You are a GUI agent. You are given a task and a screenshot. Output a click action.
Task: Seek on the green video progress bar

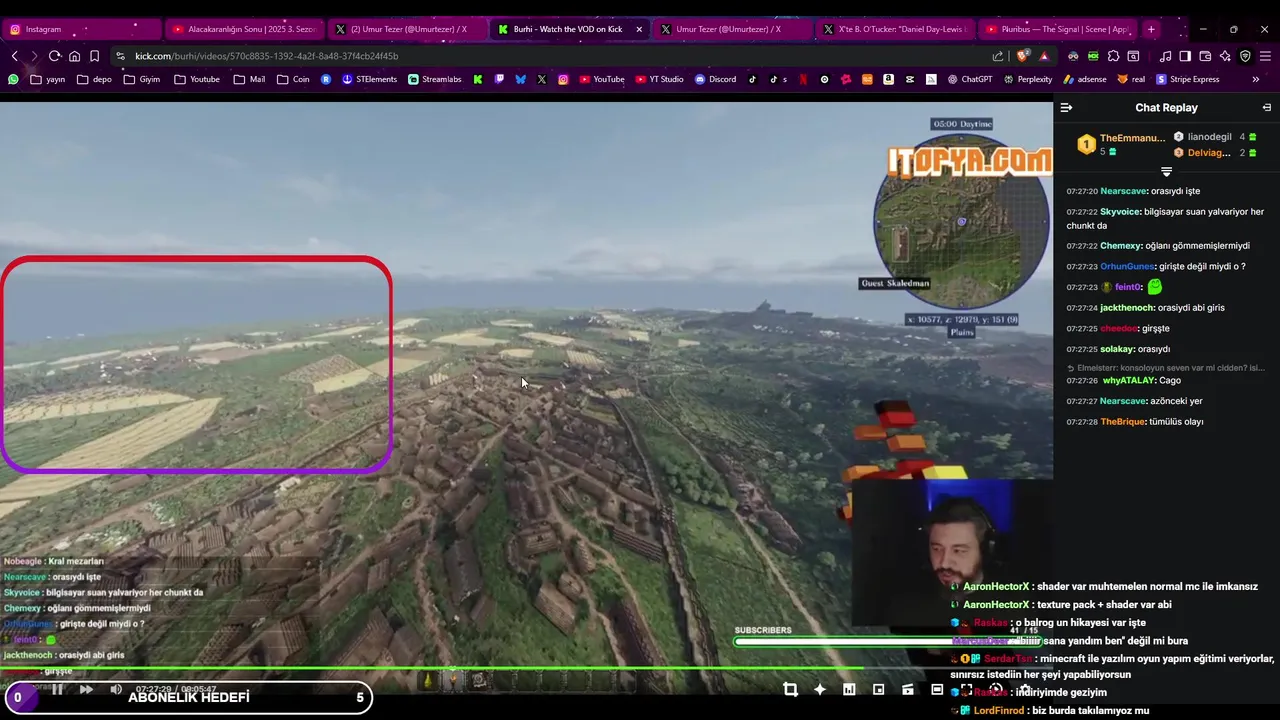click(526, 668)
